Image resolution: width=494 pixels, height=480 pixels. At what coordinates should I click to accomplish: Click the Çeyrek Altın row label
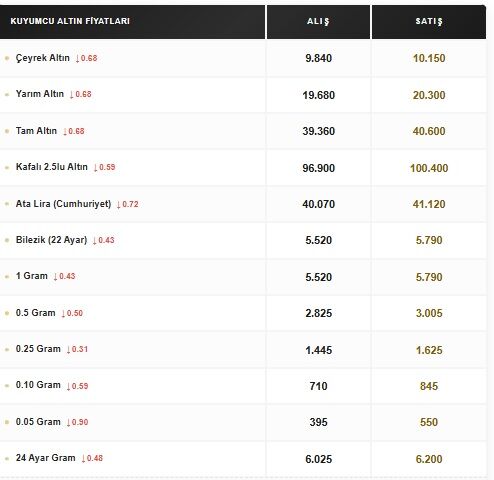pyautogui.click(x=43, y=58)
